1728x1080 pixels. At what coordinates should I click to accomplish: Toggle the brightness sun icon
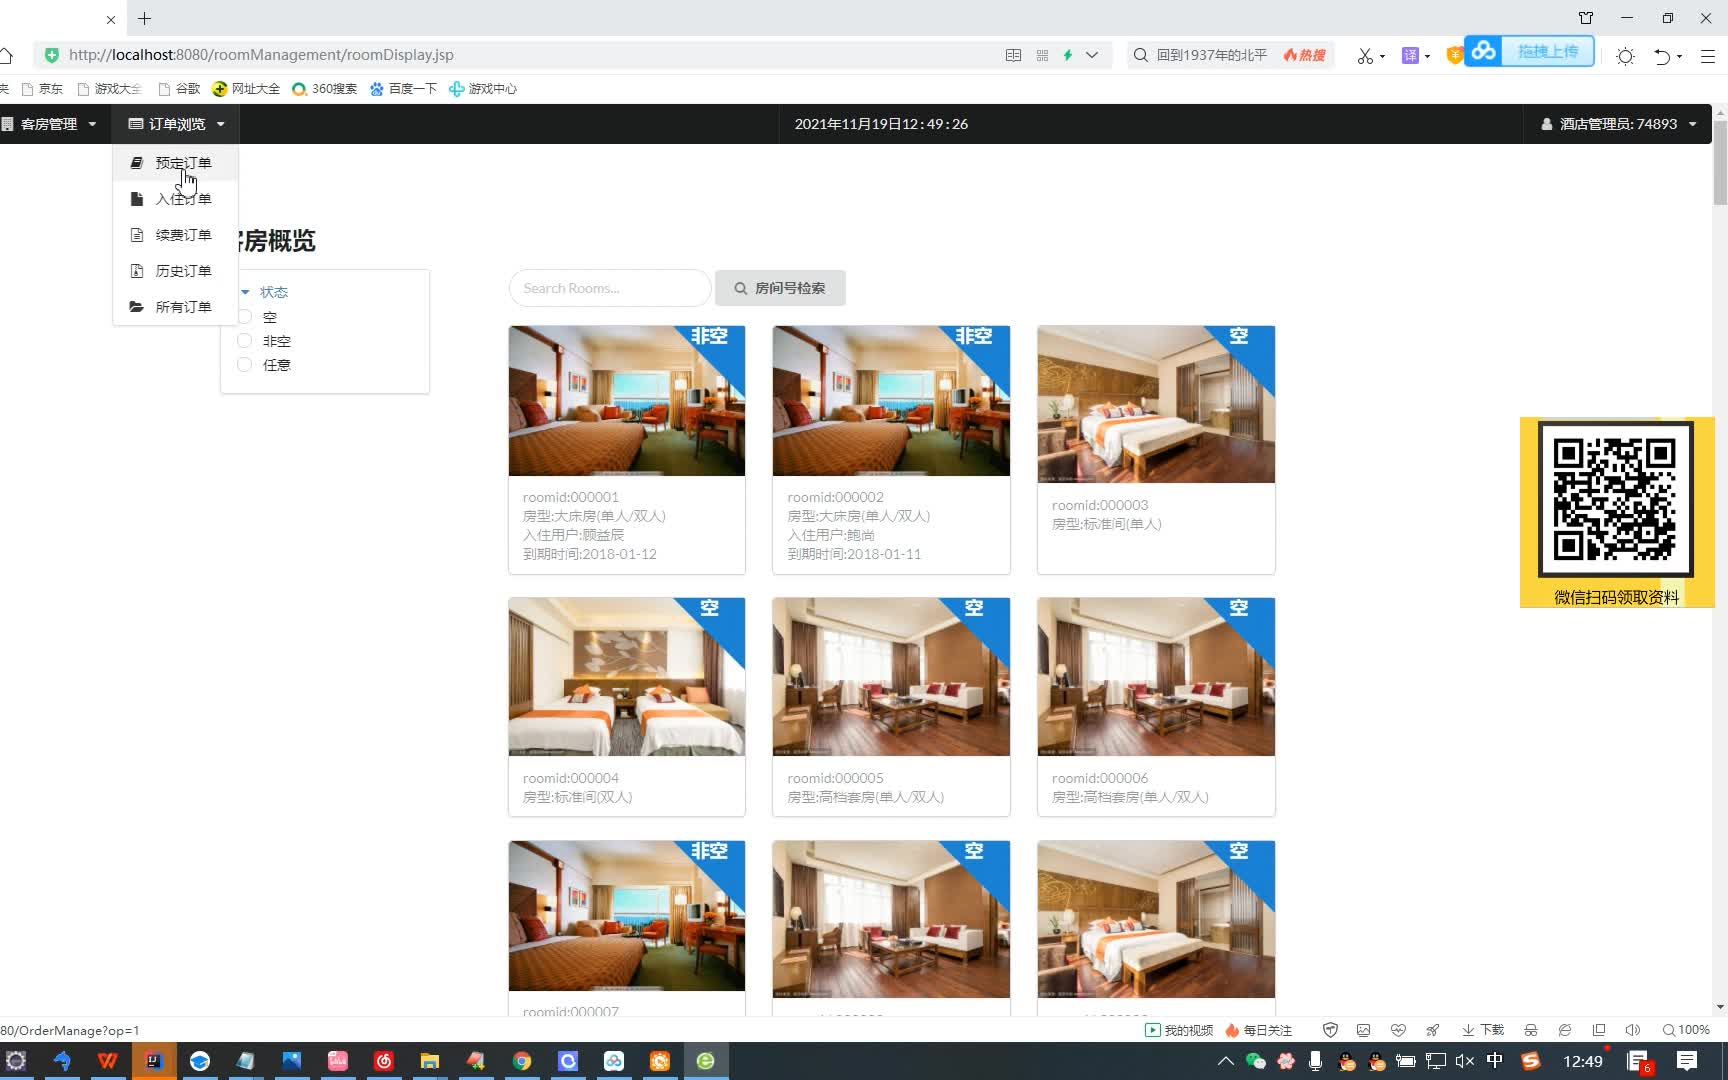tap(1626, 56)
